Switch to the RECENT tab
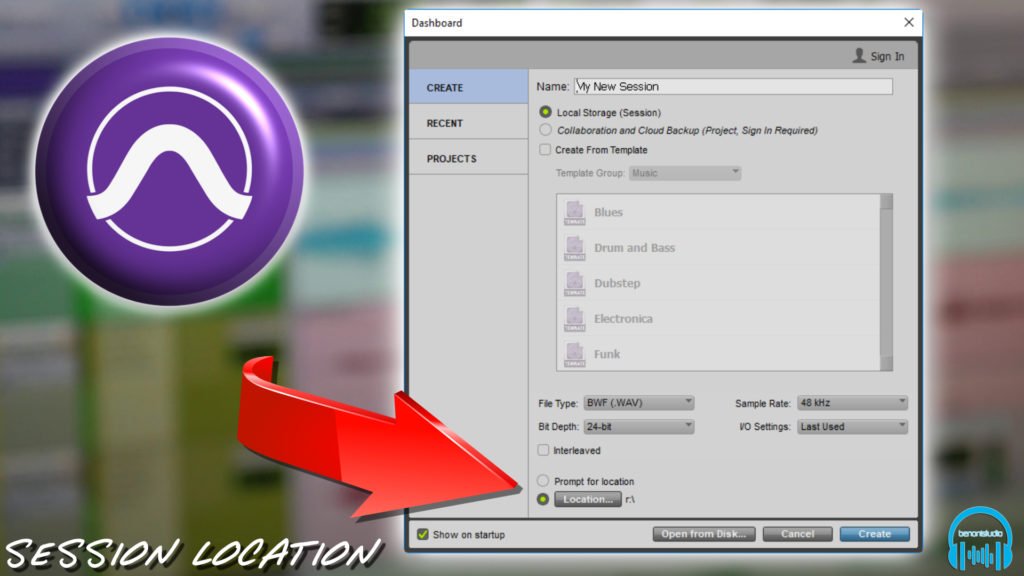 point(469,123)
